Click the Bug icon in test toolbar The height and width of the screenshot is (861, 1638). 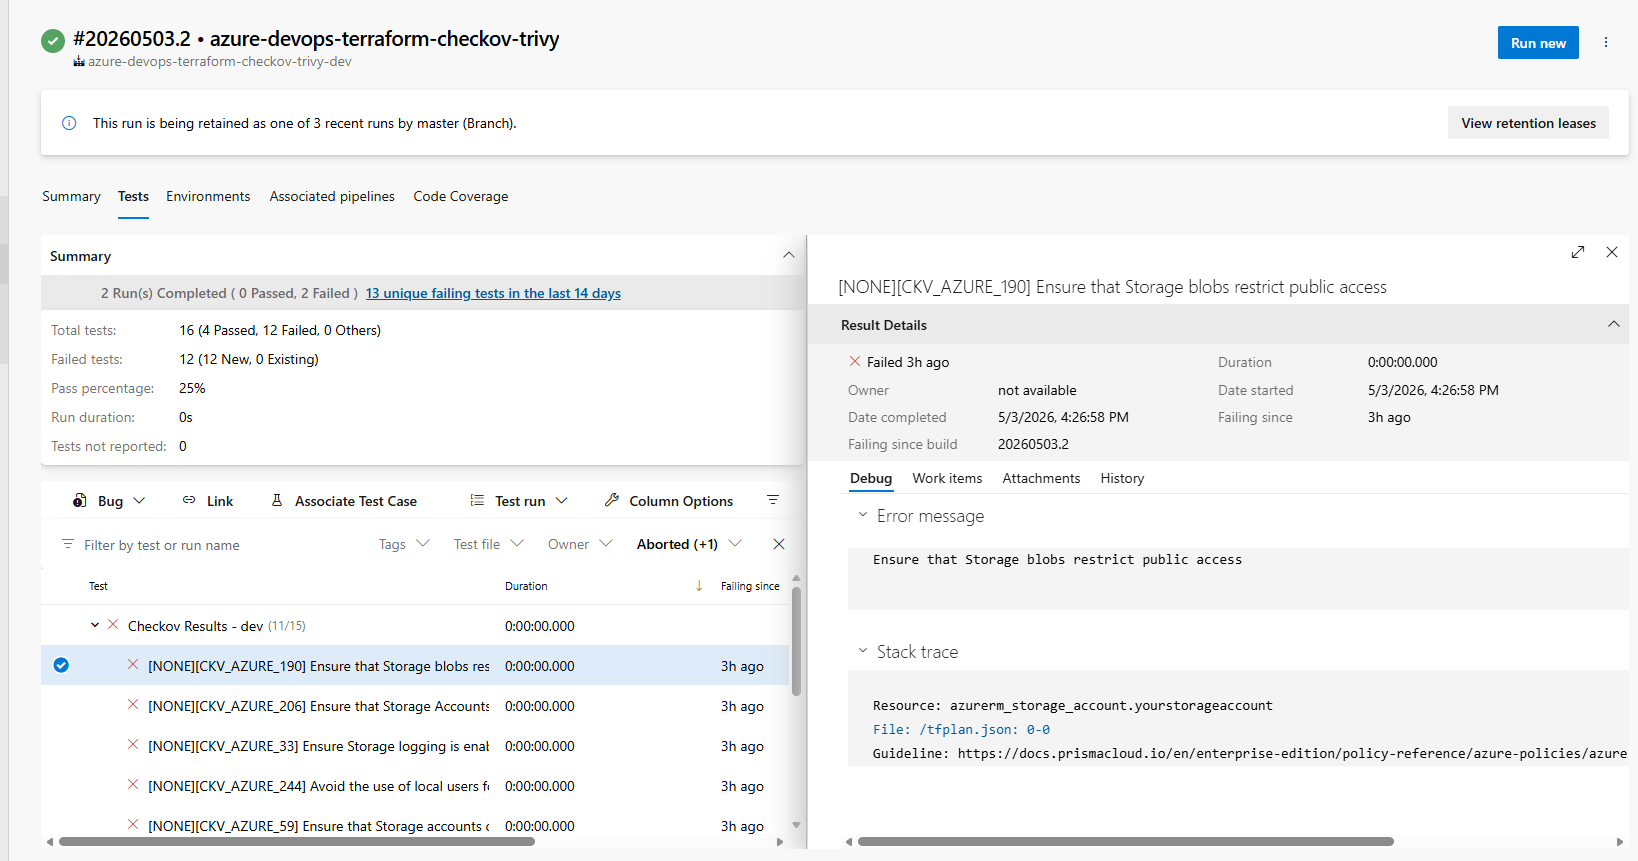[80, 500]
